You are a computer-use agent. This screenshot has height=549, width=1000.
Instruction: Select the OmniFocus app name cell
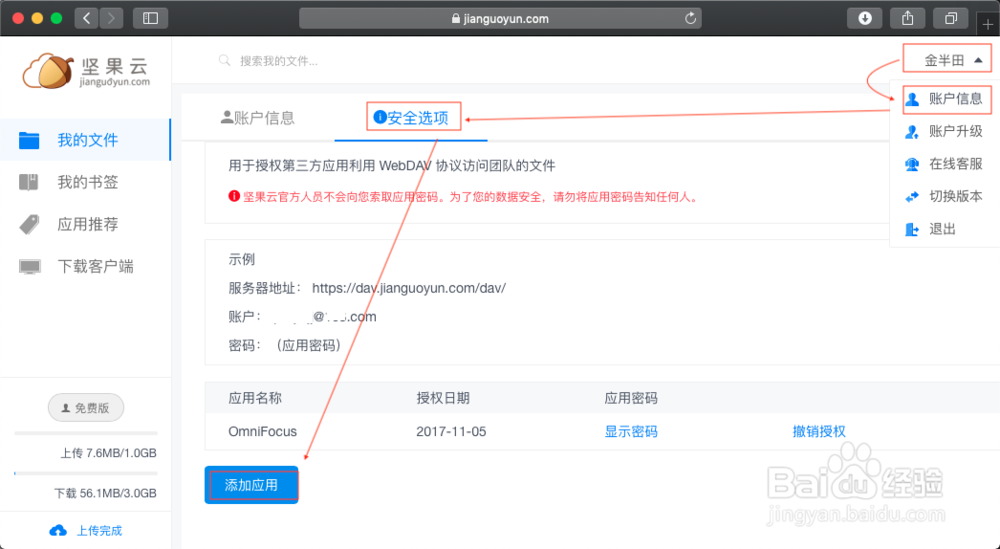coord(263,432)
